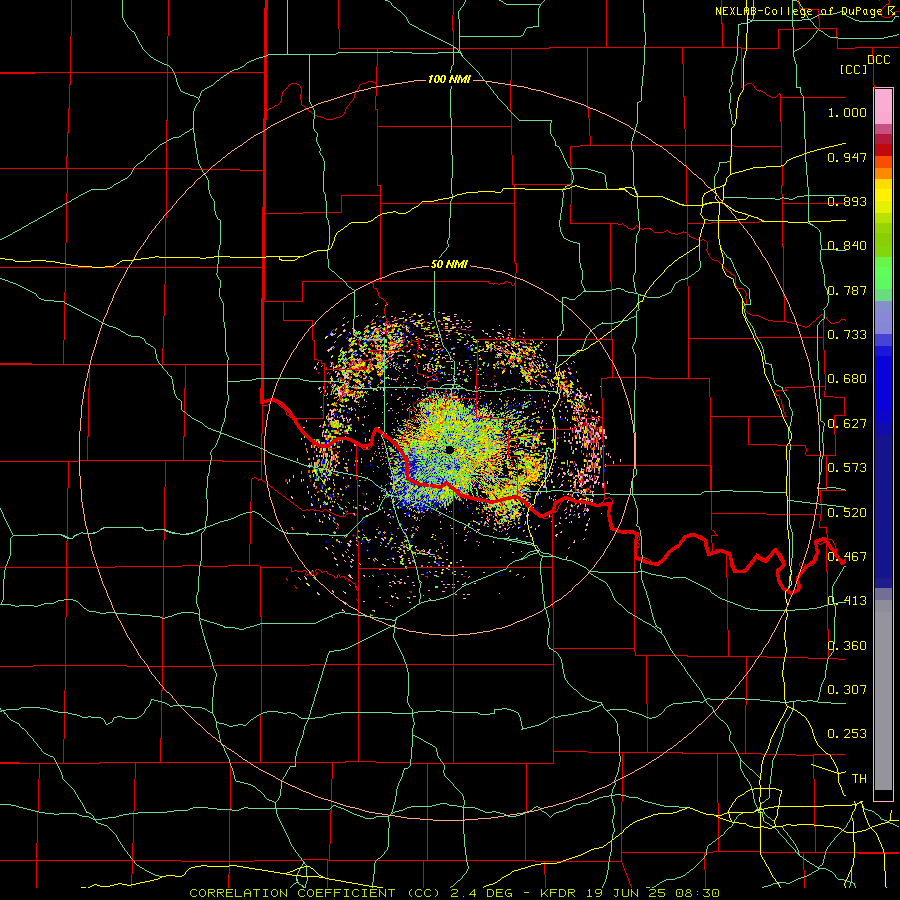Click the 50 NMI range ring label
Viewport: 900px width, 900px height.
click(449, 264)
